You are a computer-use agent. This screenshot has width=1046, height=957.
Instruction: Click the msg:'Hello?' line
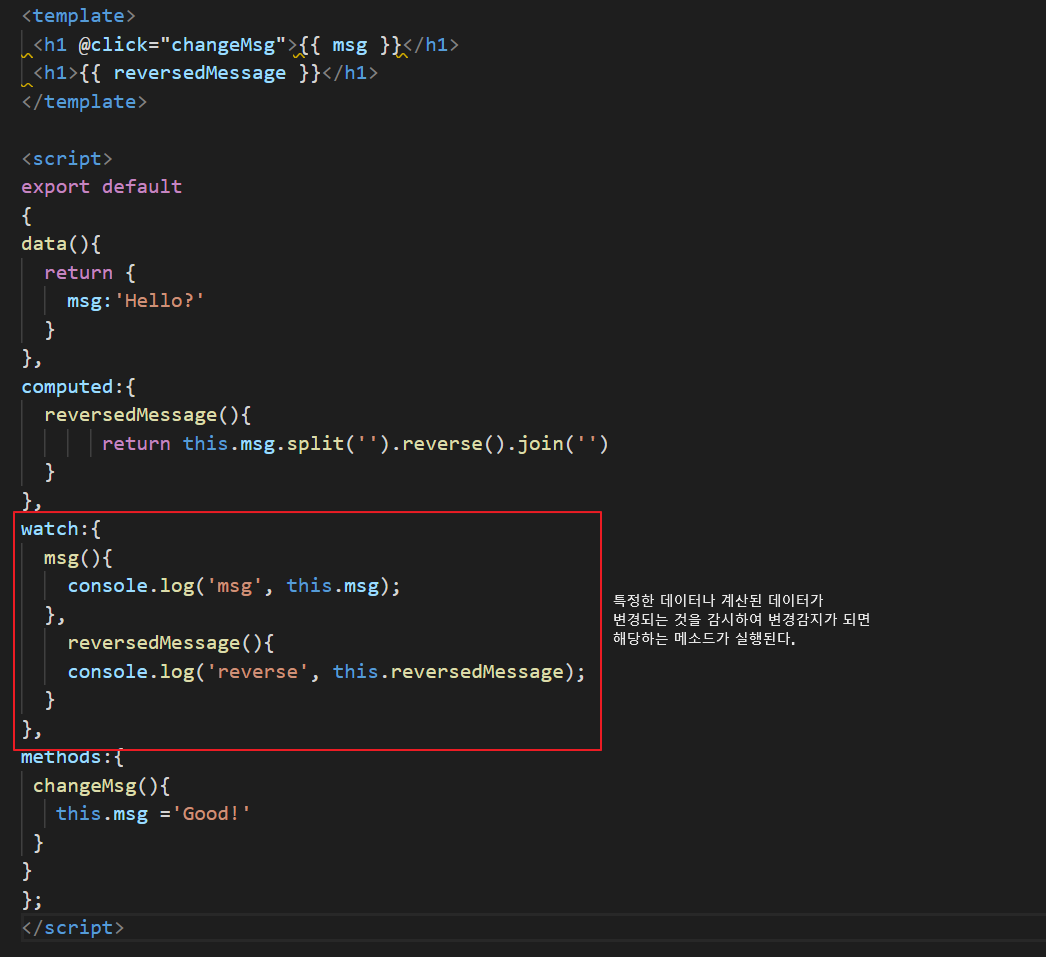pyautogui.click(x=135, y=301)
